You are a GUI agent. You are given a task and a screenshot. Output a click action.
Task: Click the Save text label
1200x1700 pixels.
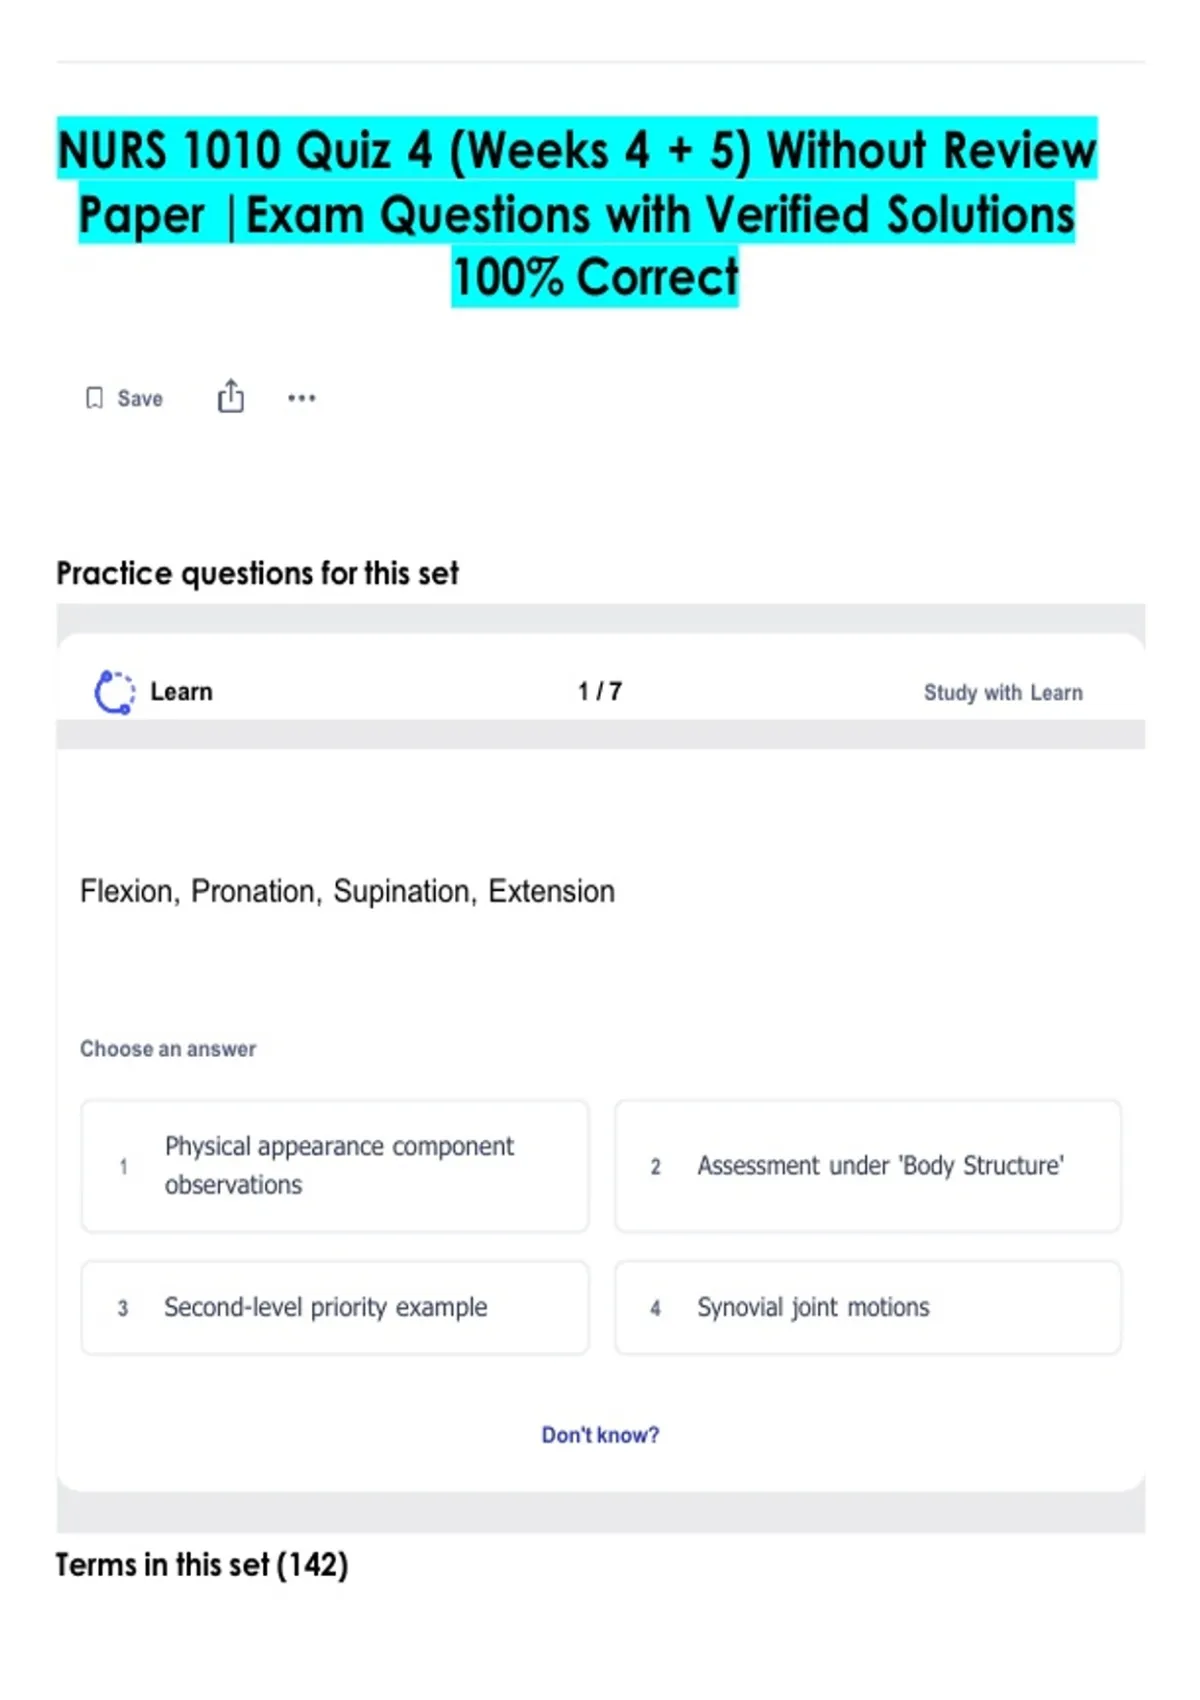[140, 399]
